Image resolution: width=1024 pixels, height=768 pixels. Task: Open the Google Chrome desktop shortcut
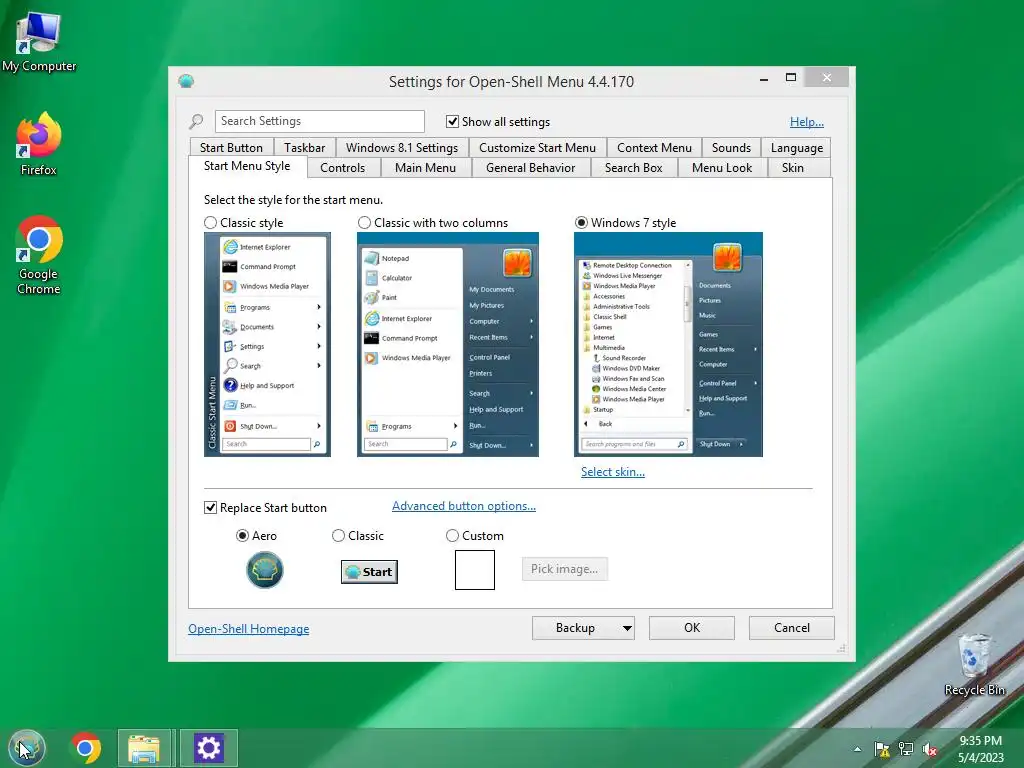click(39, 255)
